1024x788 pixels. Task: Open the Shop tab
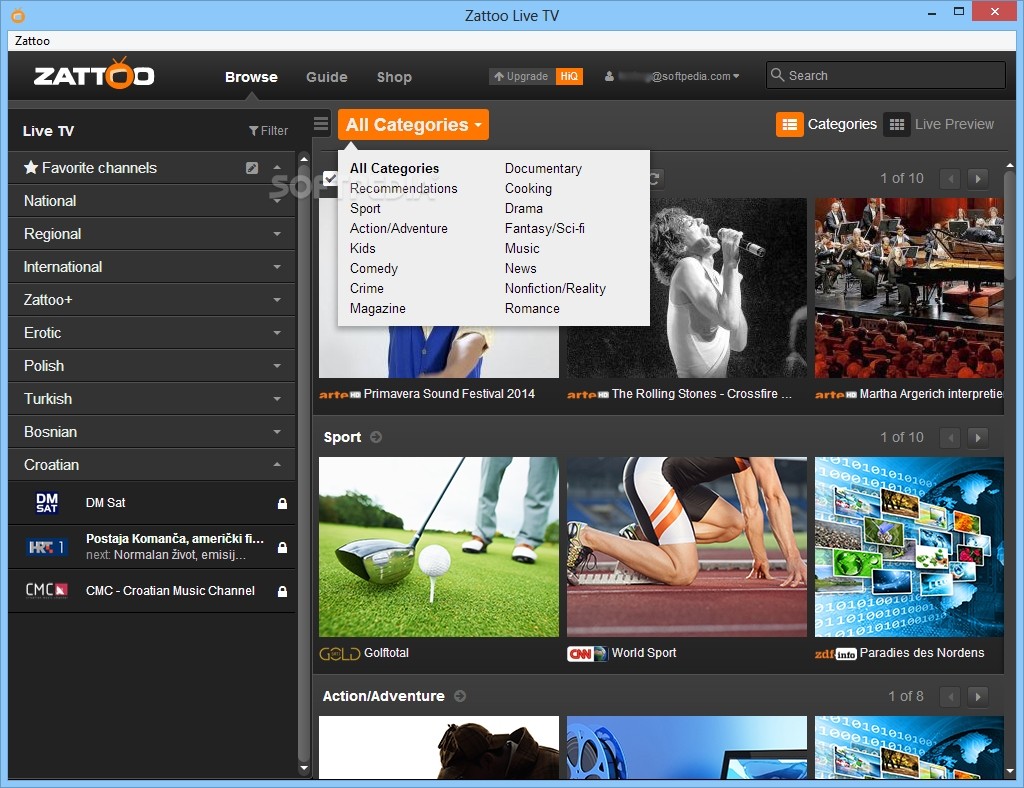[x=394, y=77]
